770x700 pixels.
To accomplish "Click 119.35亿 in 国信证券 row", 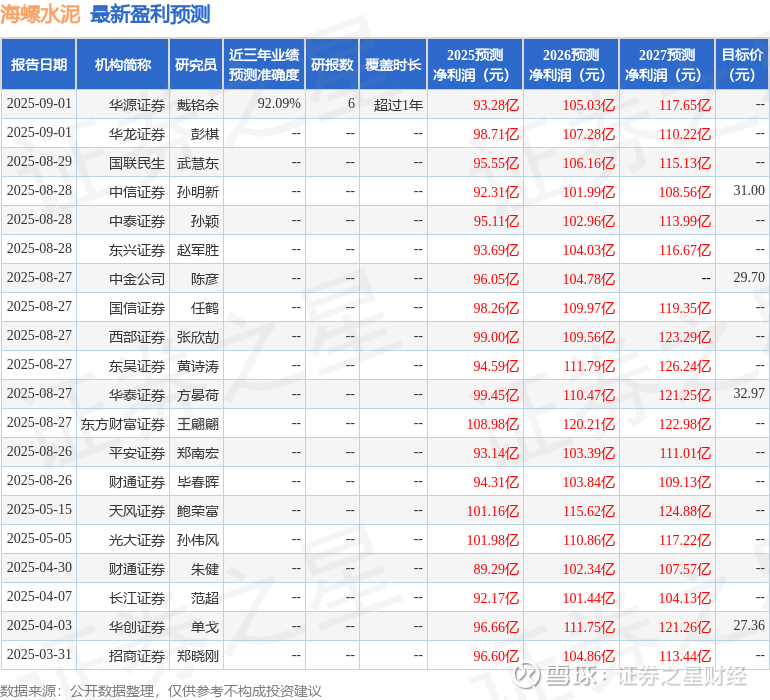I will (685, 308).
